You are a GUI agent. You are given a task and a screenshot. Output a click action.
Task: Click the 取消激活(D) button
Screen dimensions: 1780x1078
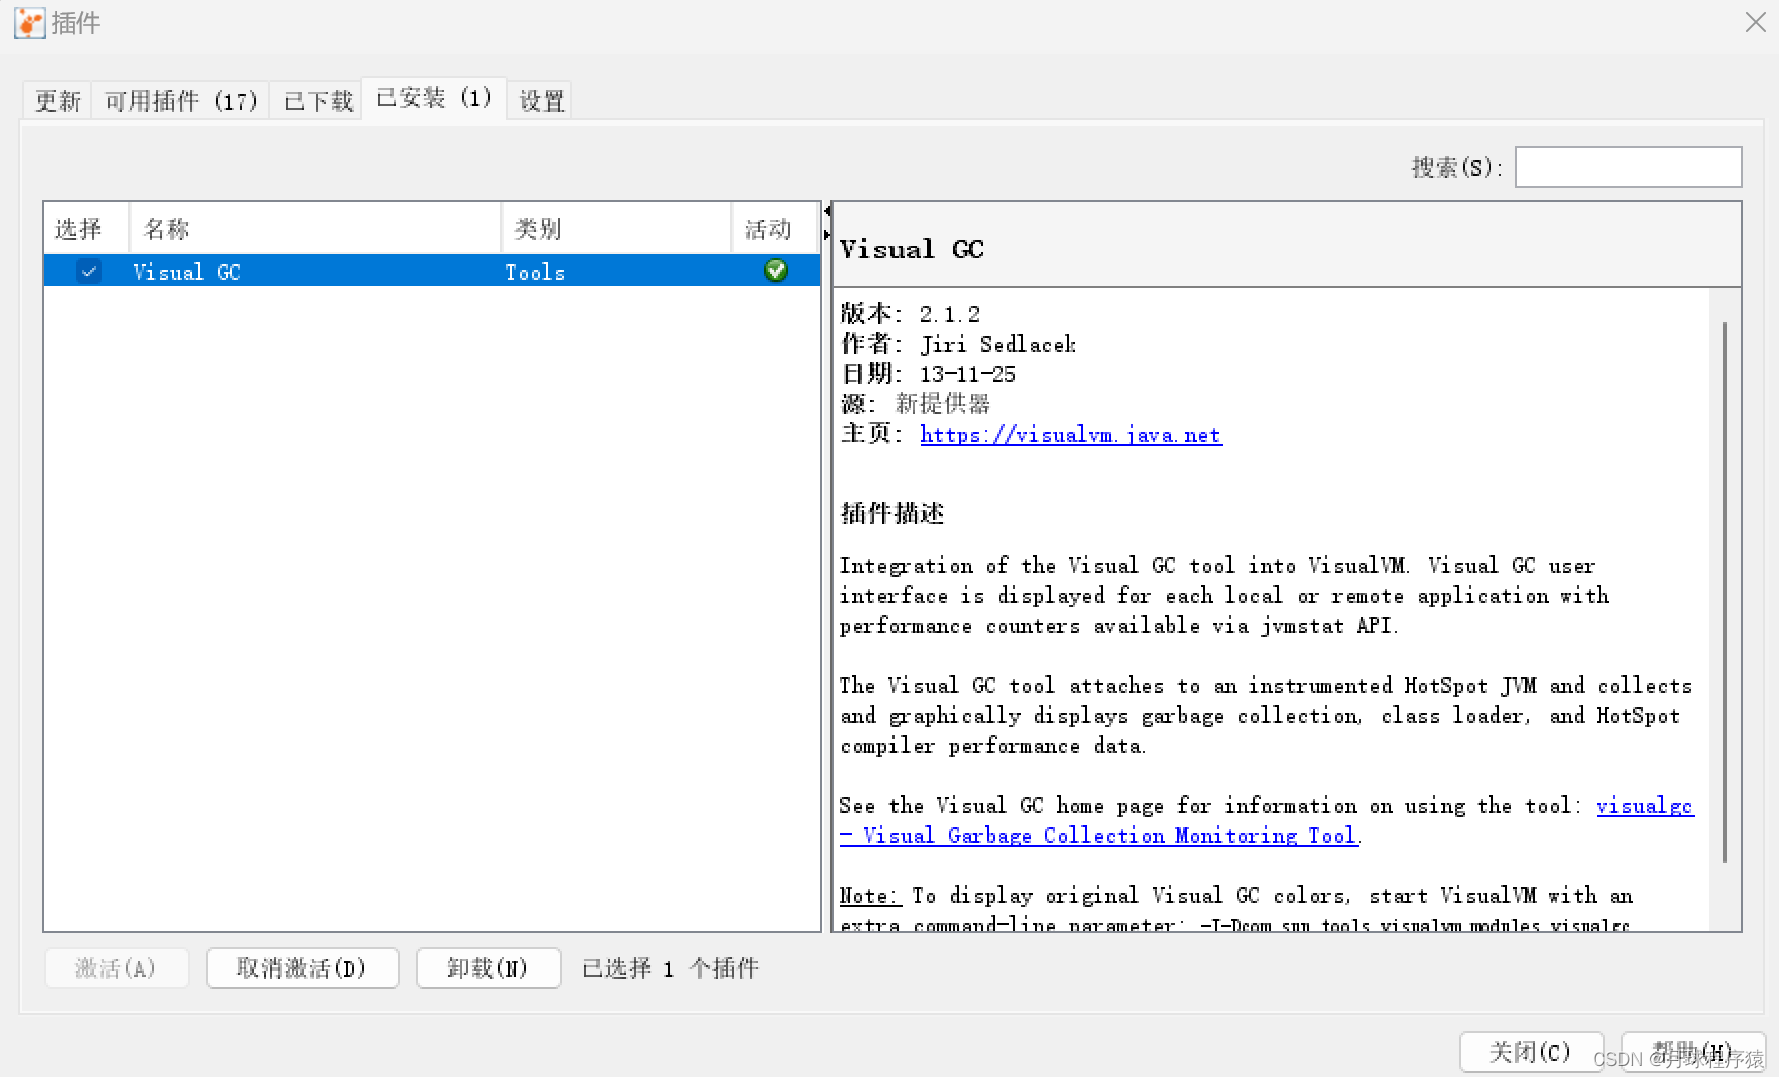302,968
